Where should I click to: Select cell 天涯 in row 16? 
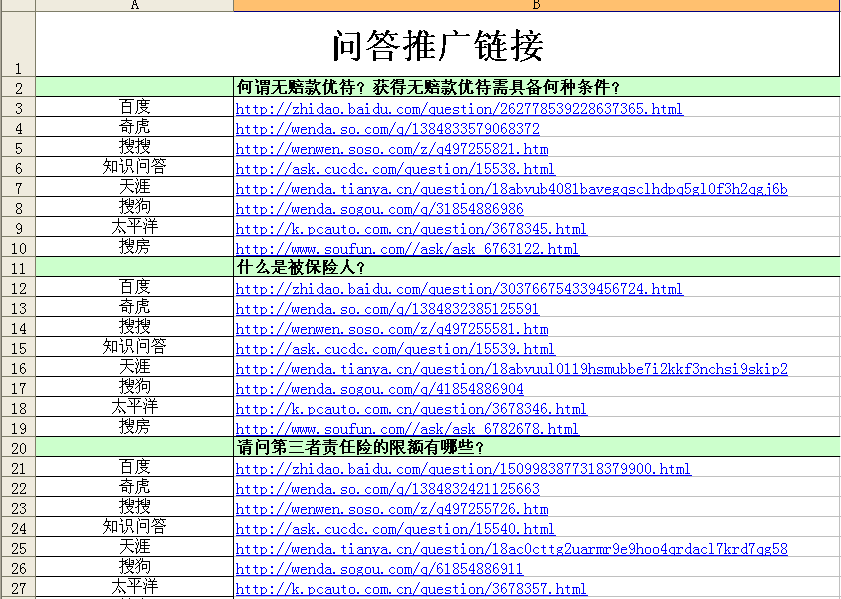tap(135, 367)
